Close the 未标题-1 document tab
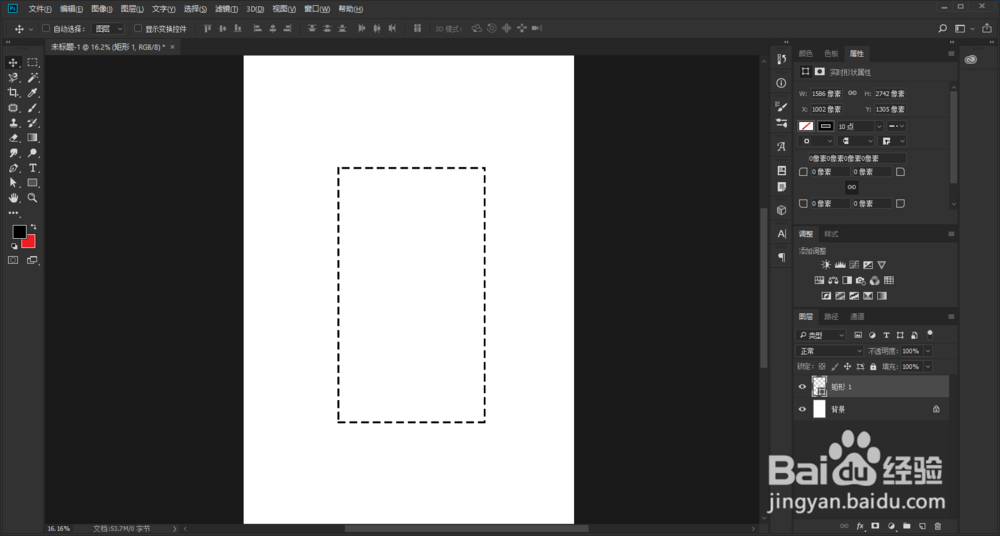Image resolution: width=1000 pixels, height=536 pixels. click(x=172, y=47)
